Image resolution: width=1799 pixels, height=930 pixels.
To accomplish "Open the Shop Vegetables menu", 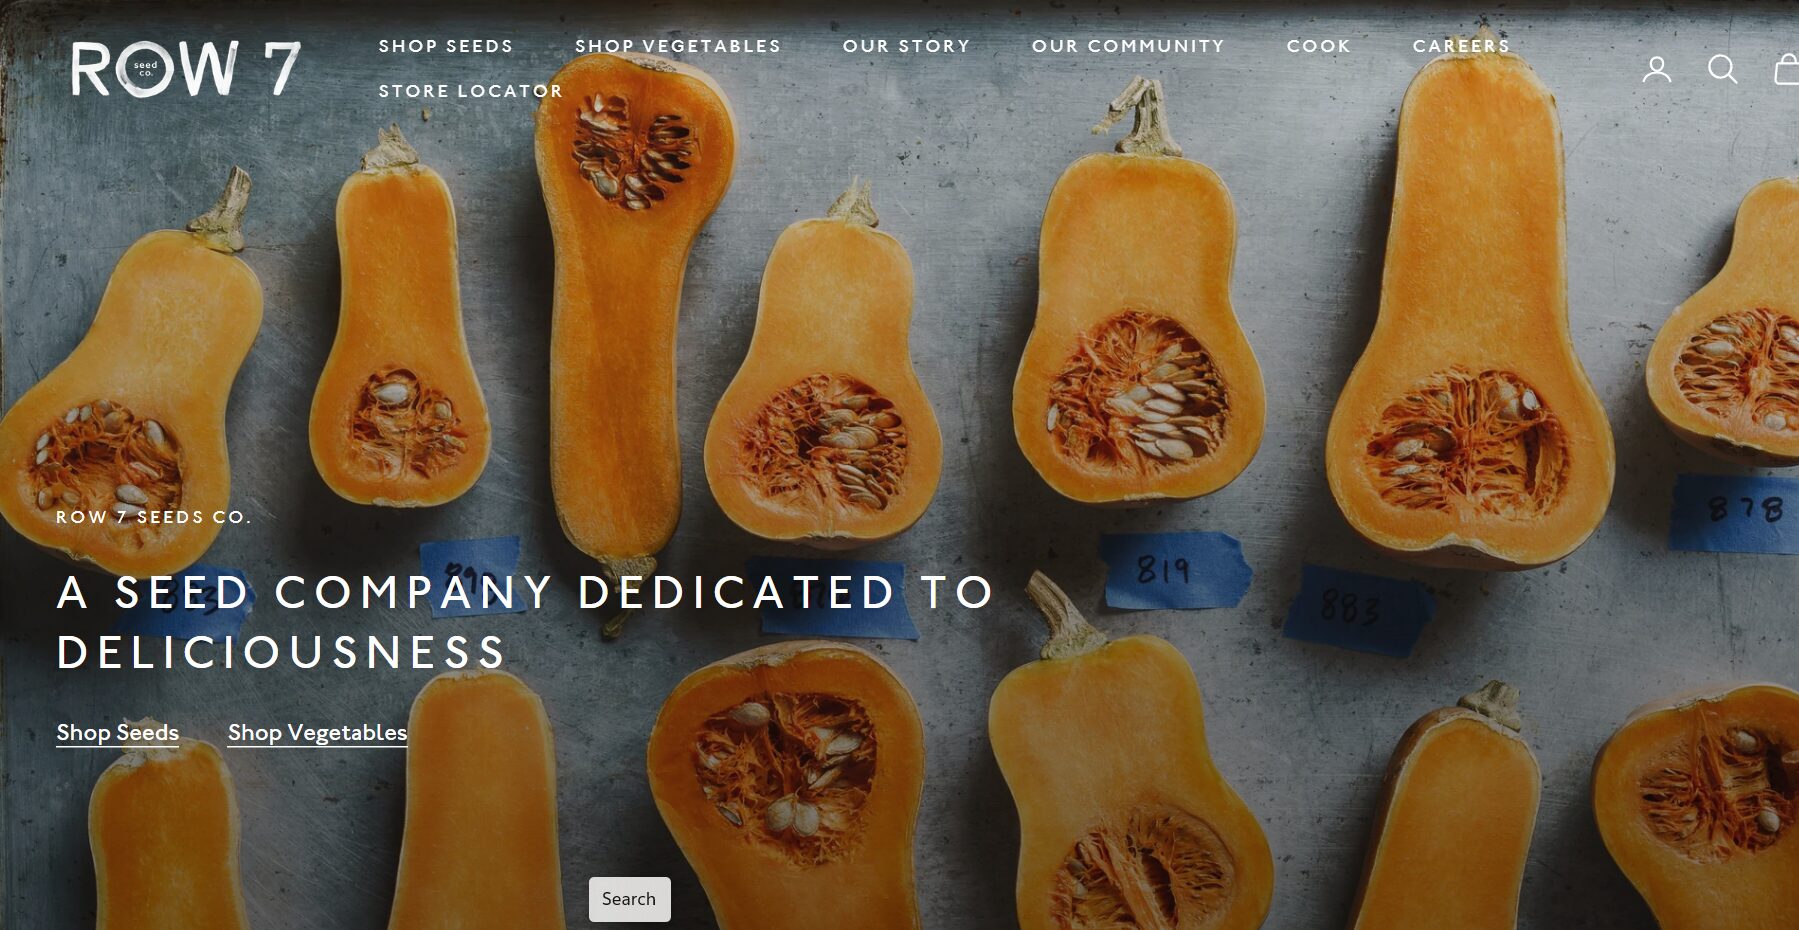I will pos(678,46).
